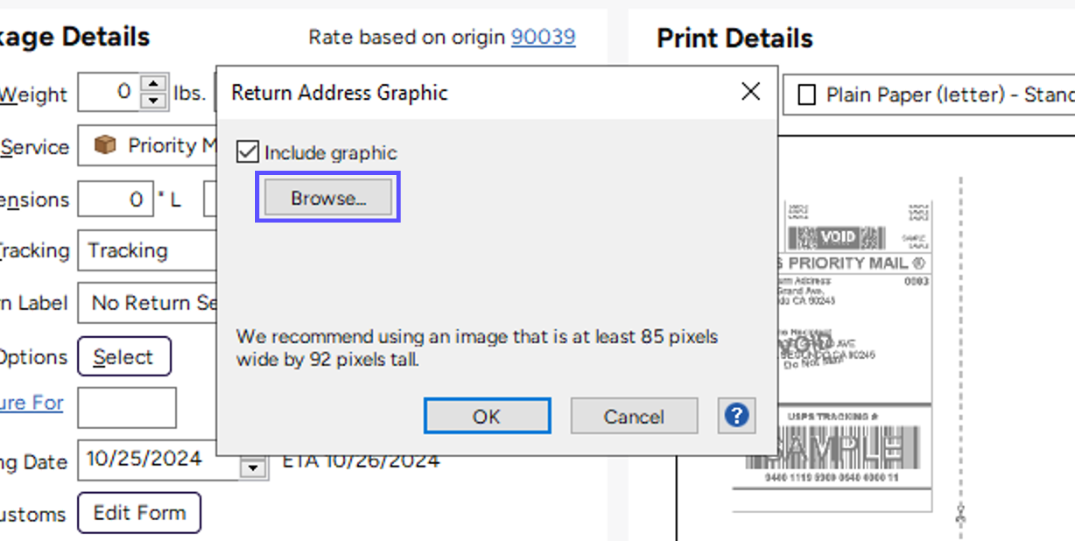The image size is (1075, 541).
Task: Confirm the dialog with OK
Action: click(x=487, y=416)
